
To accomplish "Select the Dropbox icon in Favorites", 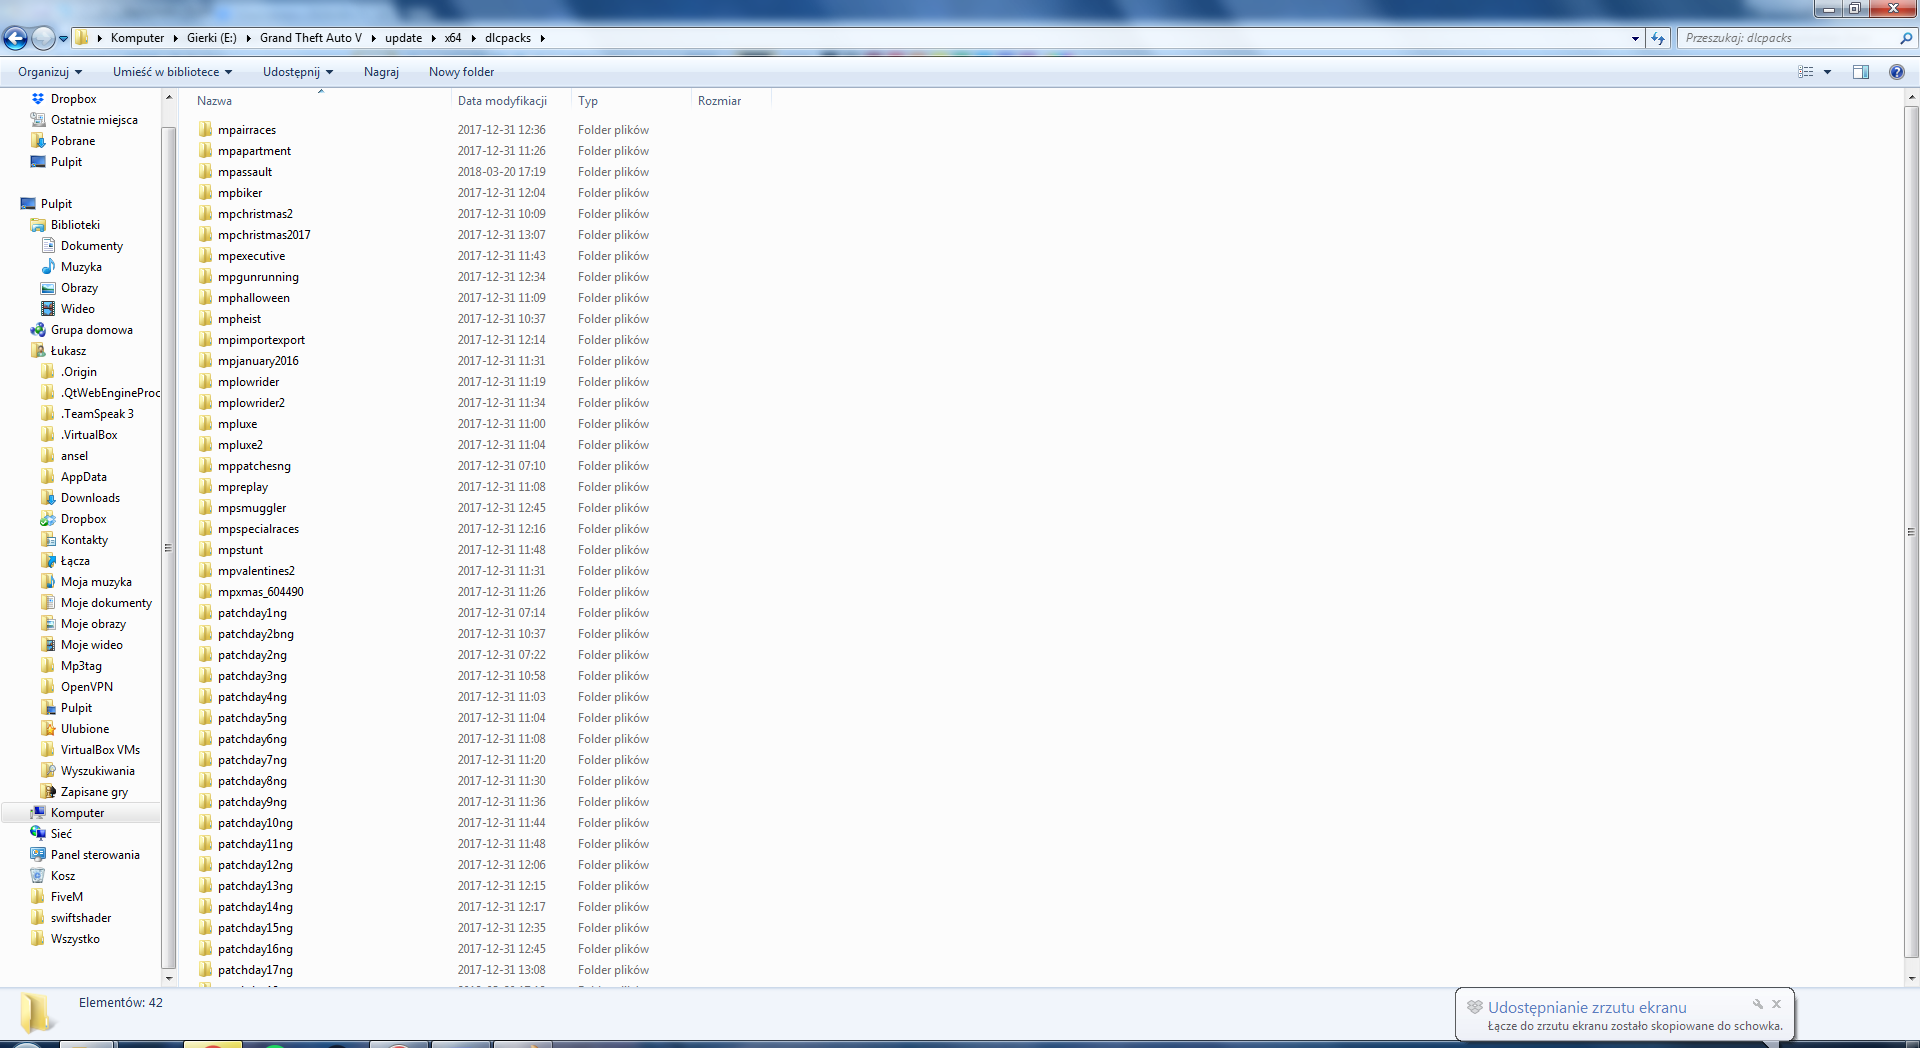I will pyautogui.click(x=38, y=99).
